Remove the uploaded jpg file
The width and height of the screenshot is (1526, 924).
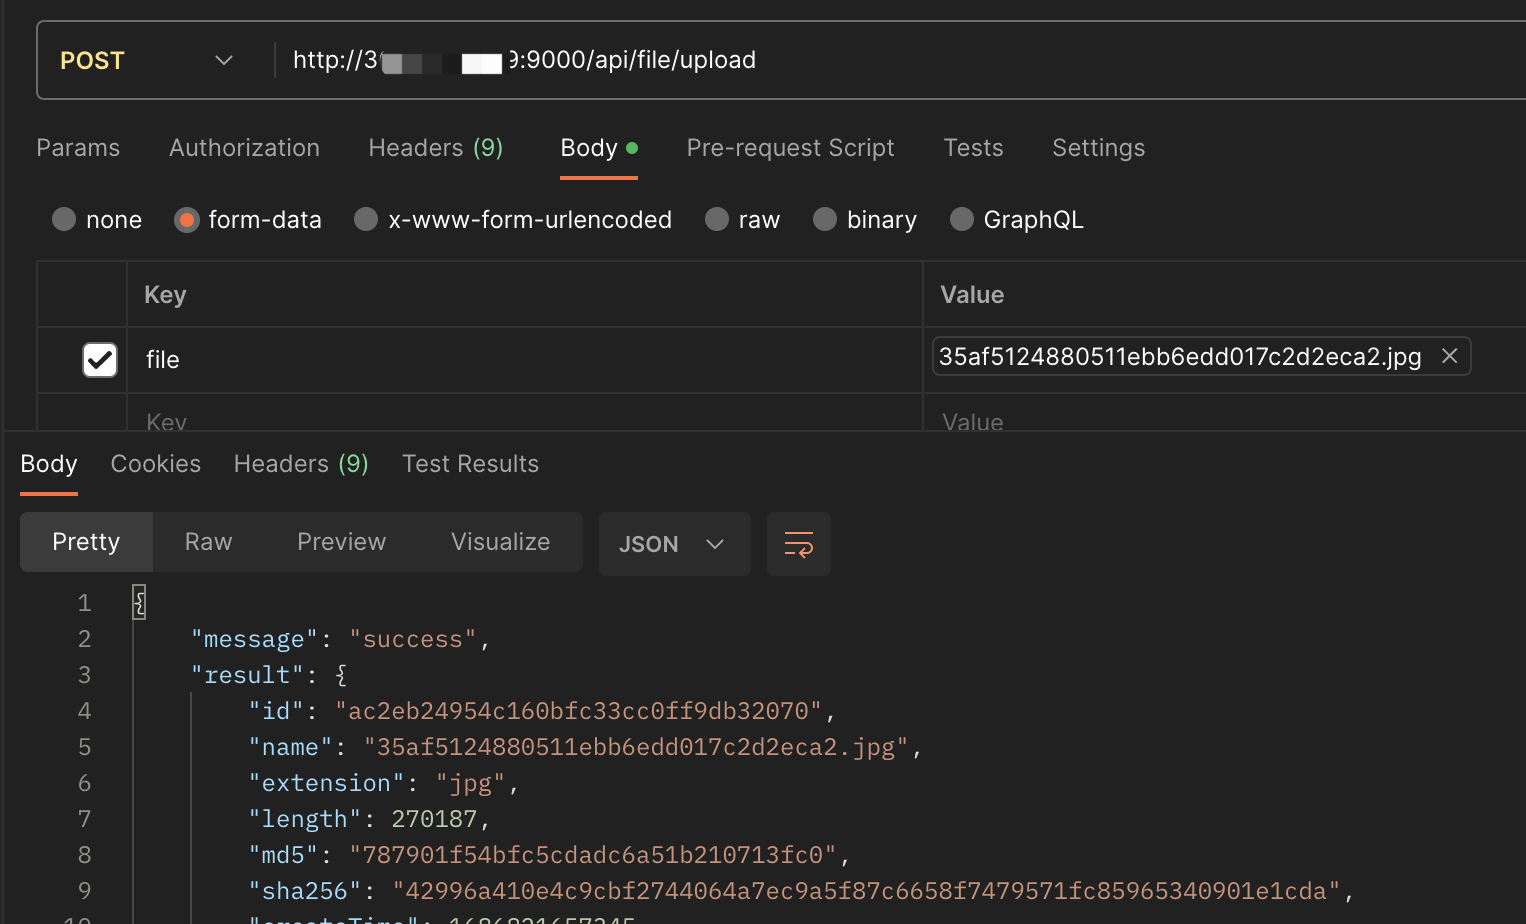1449,355
